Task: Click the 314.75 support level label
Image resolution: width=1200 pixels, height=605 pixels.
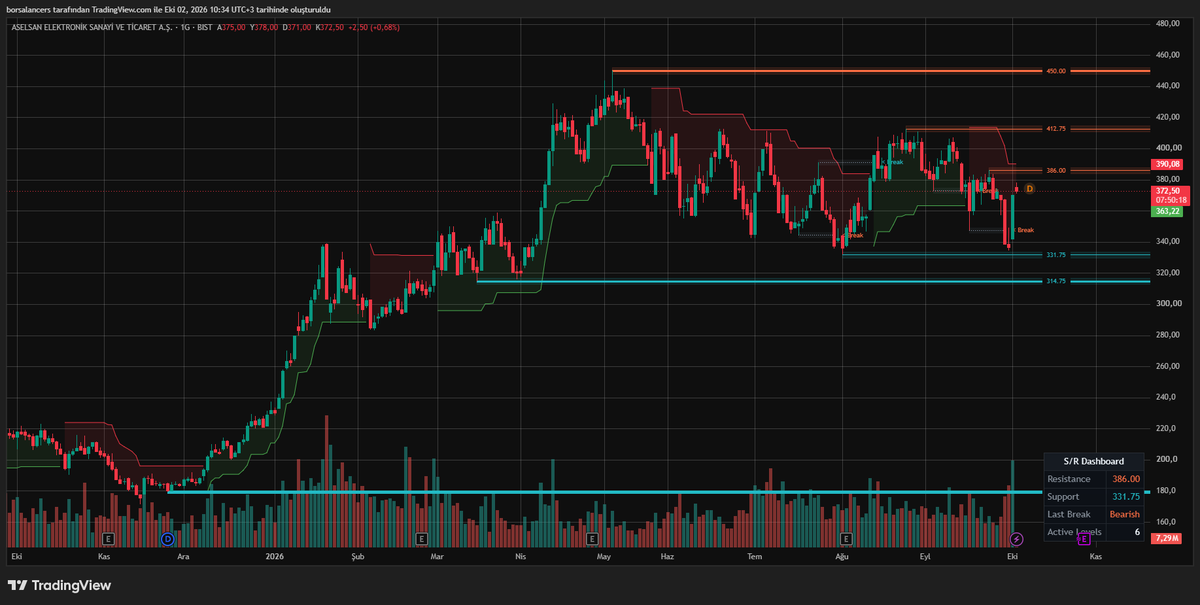Action: 1056,281
